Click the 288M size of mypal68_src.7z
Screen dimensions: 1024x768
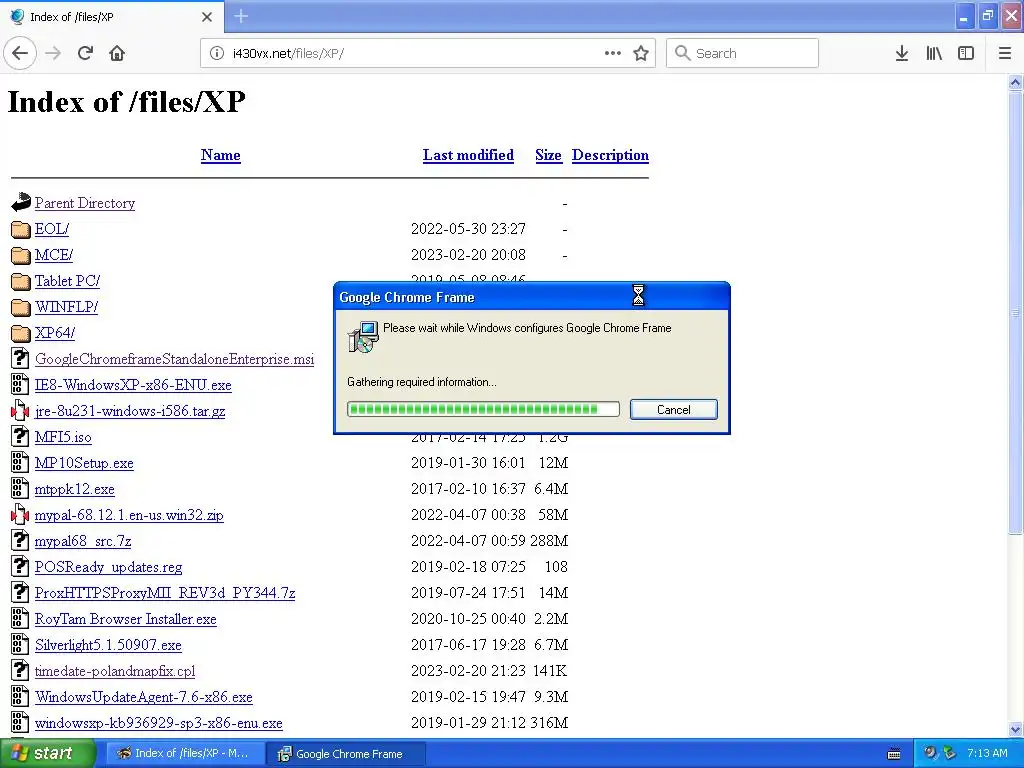[x=549, y=541]
